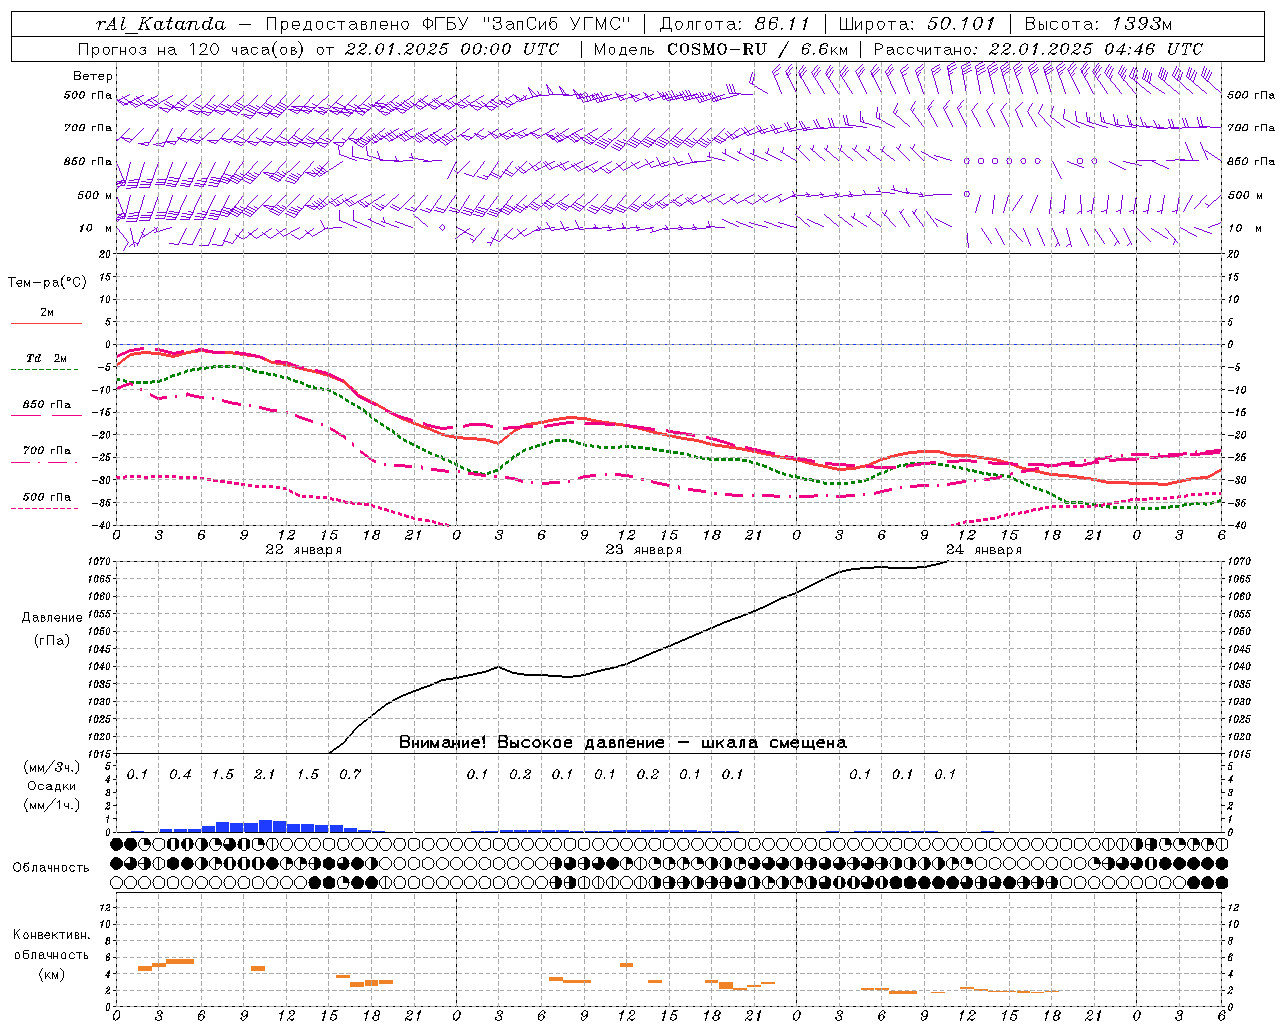Image resolution: width=1280 pixels, height=1024 pixels.
Task: Click the dashed line sample under Td 2м legend
Action: (x=44, y=369)
